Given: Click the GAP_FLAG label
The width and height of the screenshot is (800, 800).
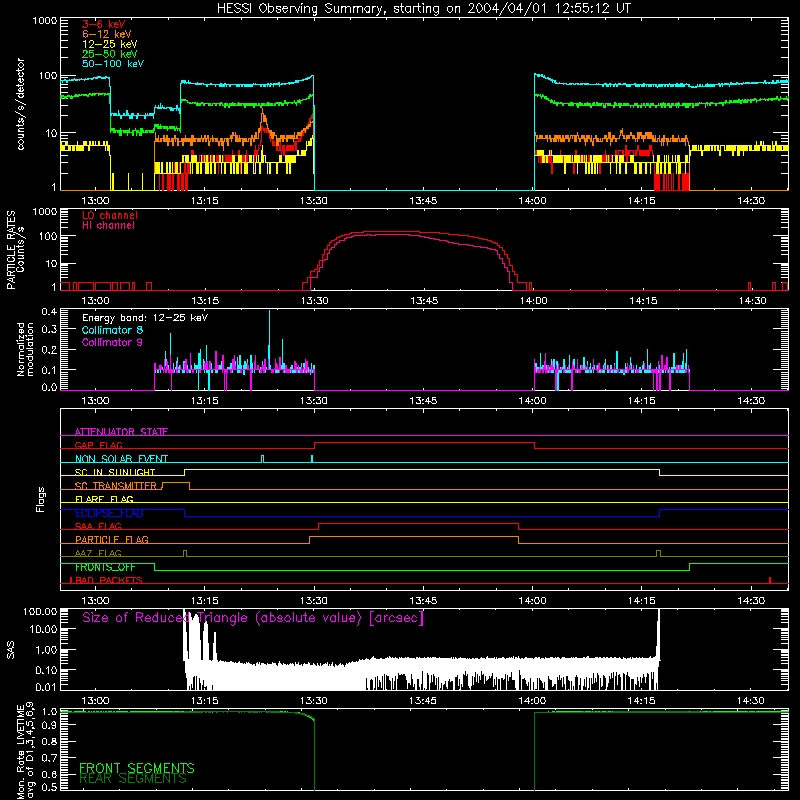Looking at the screenshot, I should (x=98, y=445).
